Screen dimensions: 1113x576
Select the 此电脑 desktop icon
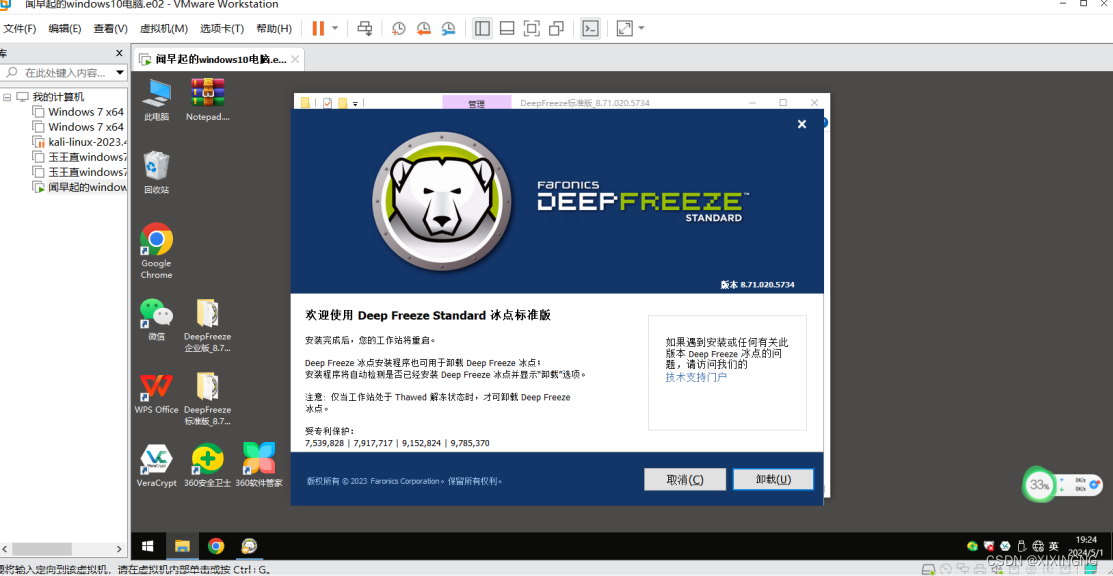coord(156,99)
